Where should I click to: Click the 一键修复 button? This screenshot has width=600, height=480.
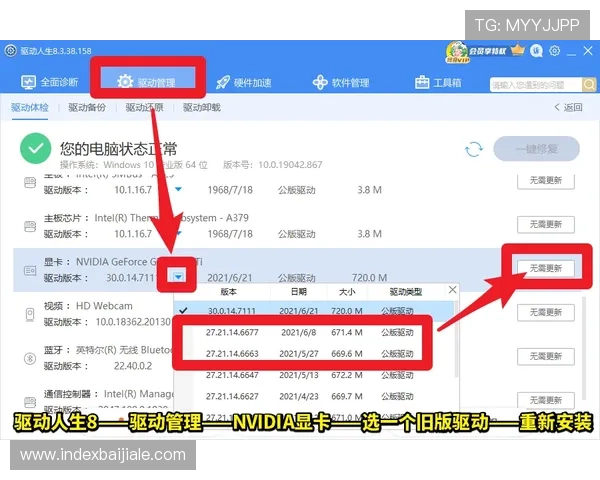(x=536, y=149)
